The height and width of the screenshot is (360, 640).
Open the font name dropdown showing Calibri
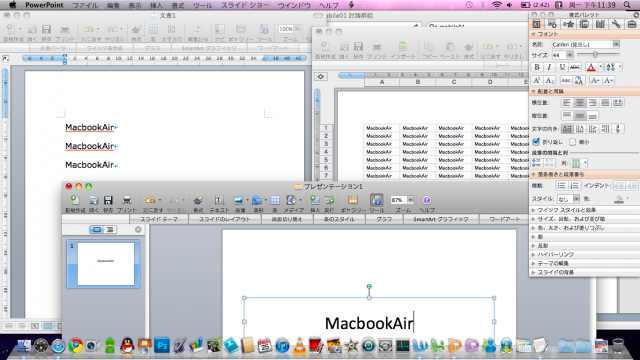coord(616,44)
